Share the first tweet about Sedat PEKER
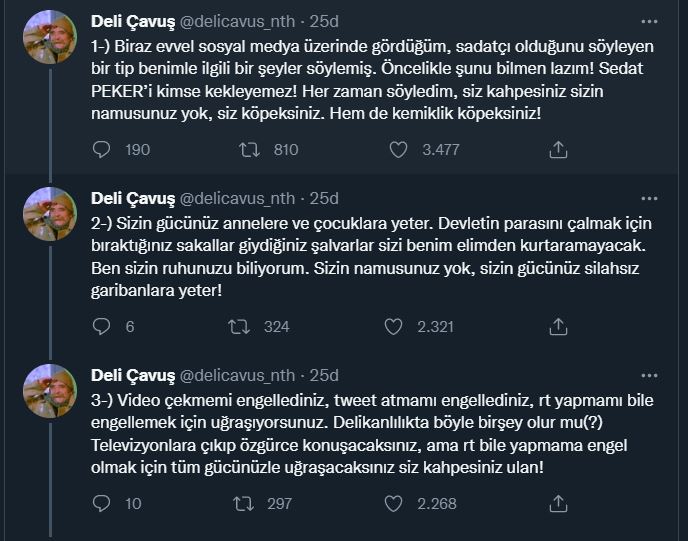The width and height of the screenshot is (688, 541). click(559, 150)
